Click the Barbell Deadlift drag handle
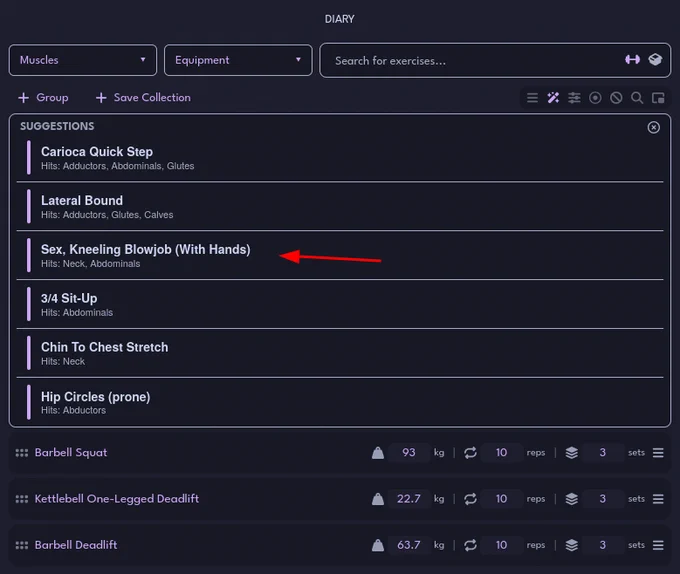The image size is (680, 574). [x=22, y=545]
